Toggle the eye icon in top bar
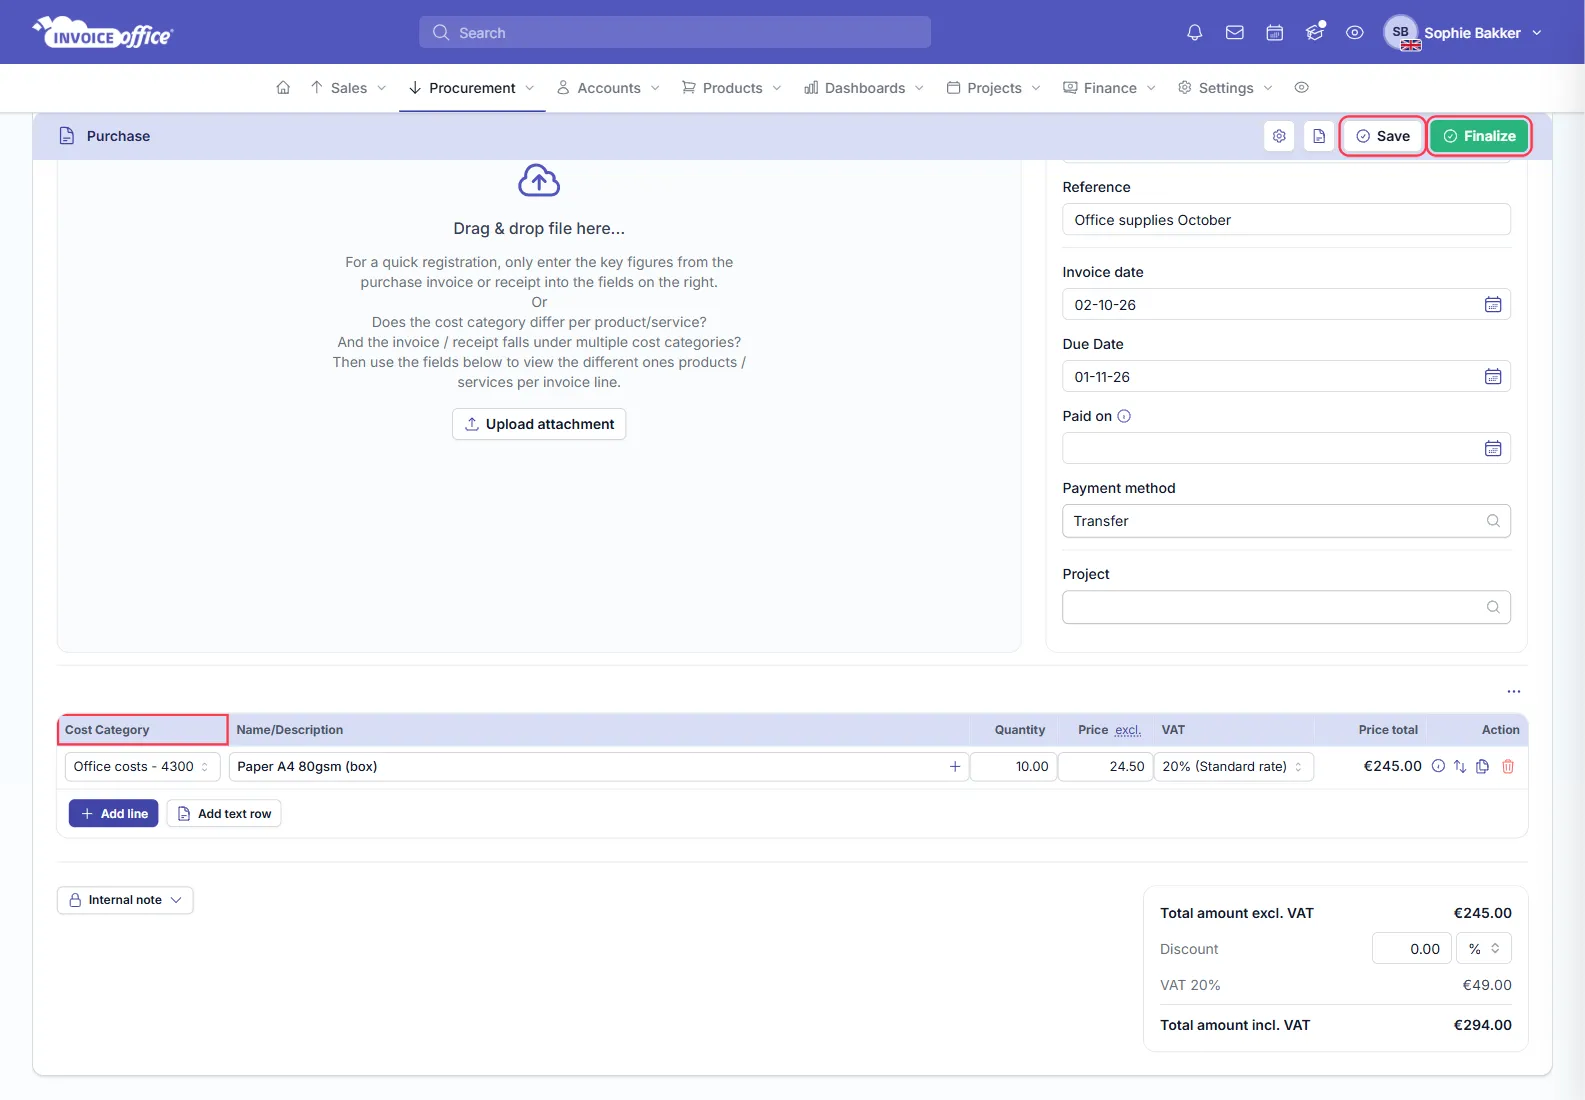This screenshot has width=1585, height=1100. (1355, 33)
